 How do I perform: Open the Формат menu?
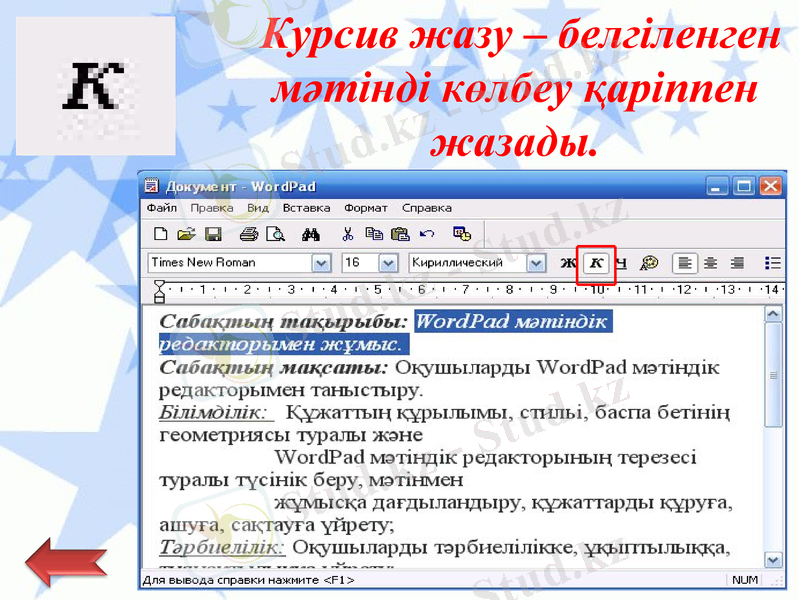pos(366,208)
